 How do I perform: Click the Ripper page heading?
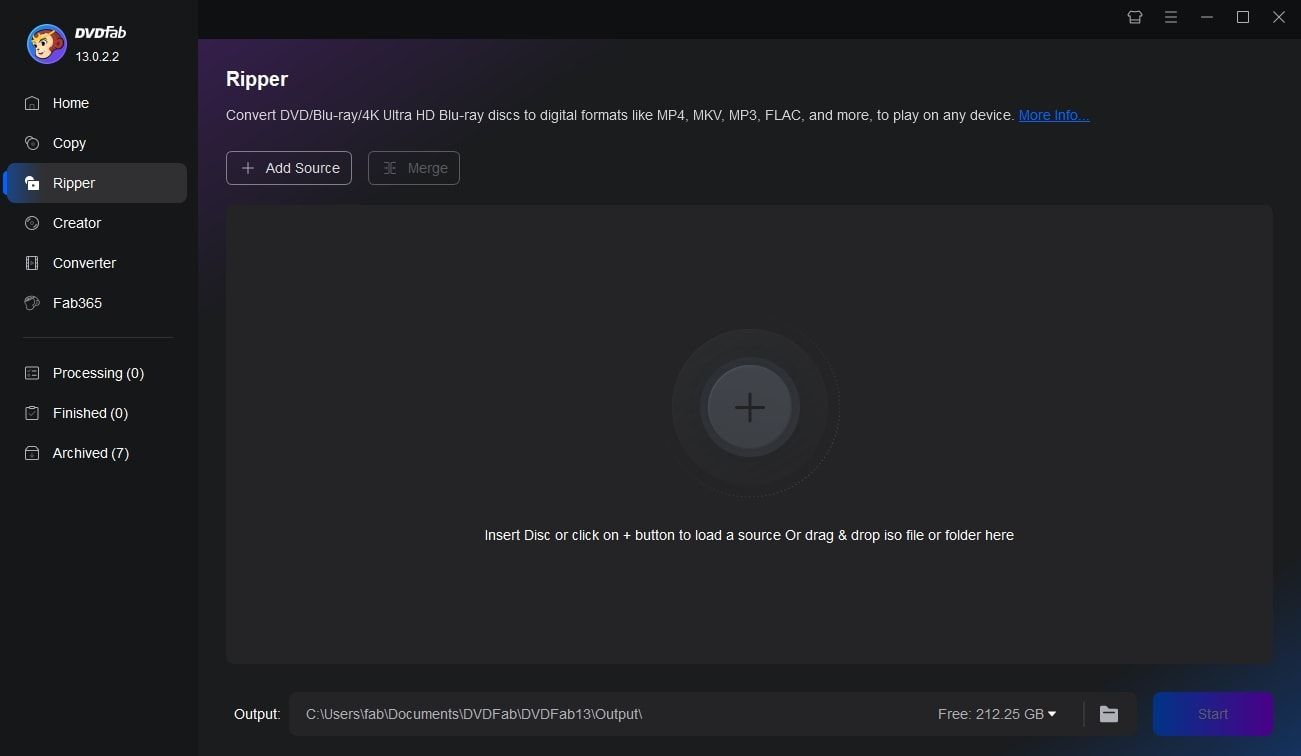click(x=257, y=79)
